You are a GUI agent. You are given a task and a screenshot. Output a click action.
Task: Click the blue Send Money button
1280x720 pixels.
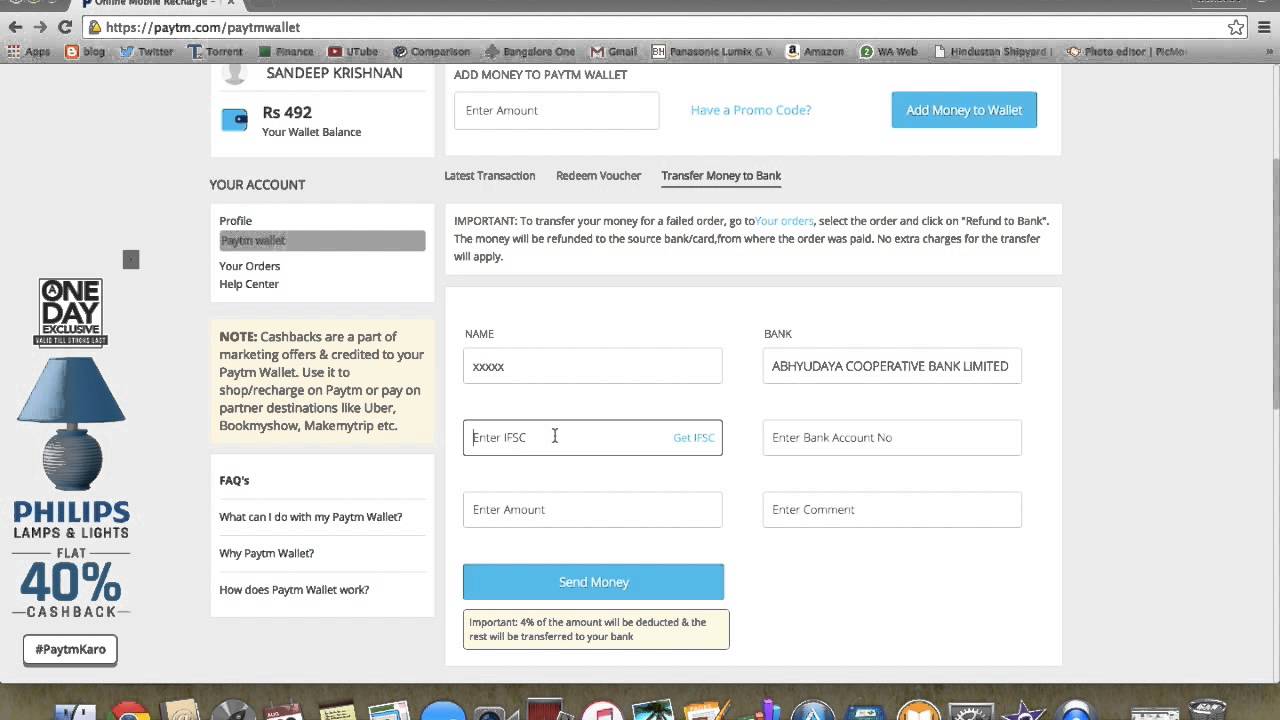[593, 582]
